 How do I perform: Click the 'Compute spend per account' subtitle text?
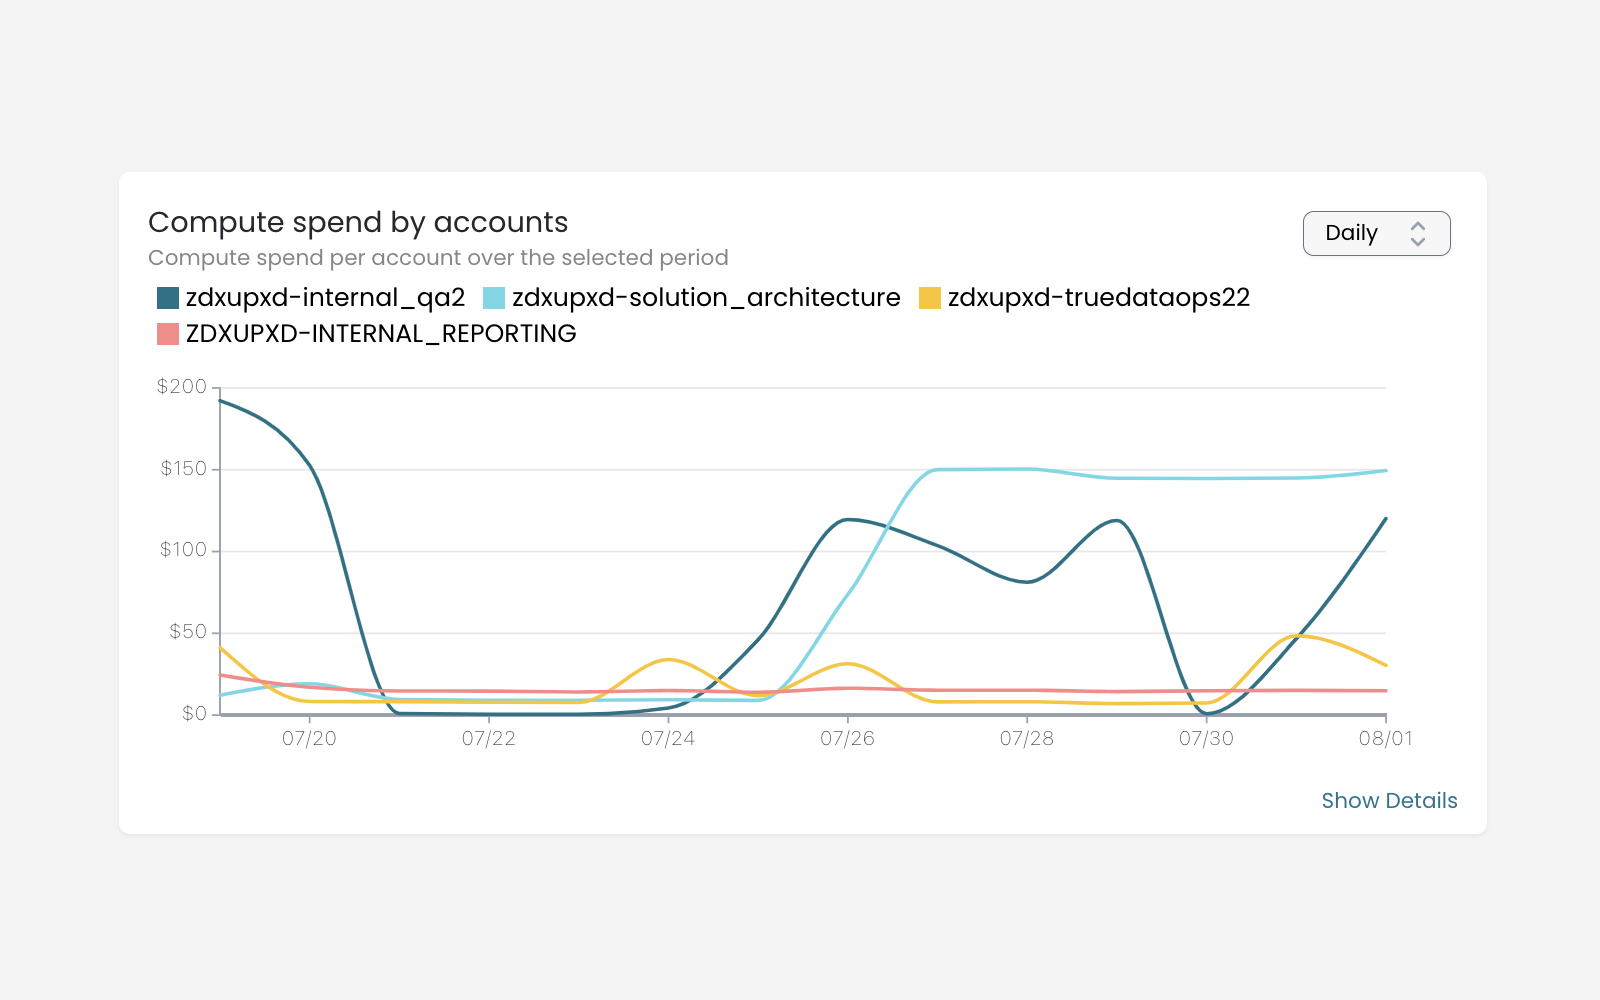(438, 258)
